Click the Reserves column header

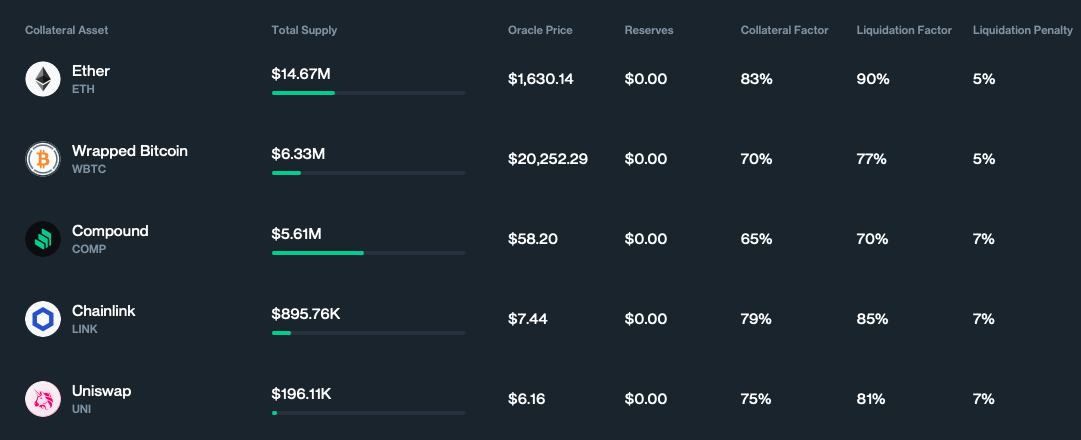tap(649, 30)
